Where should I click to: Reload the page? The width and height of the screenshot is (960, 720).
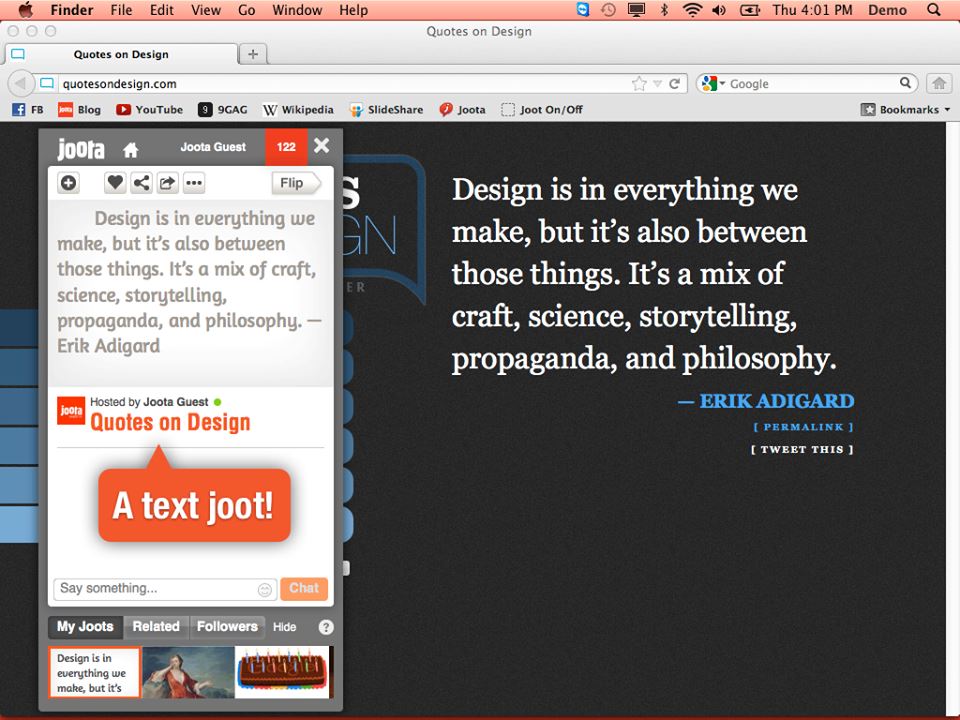click(x=675, y=84)
